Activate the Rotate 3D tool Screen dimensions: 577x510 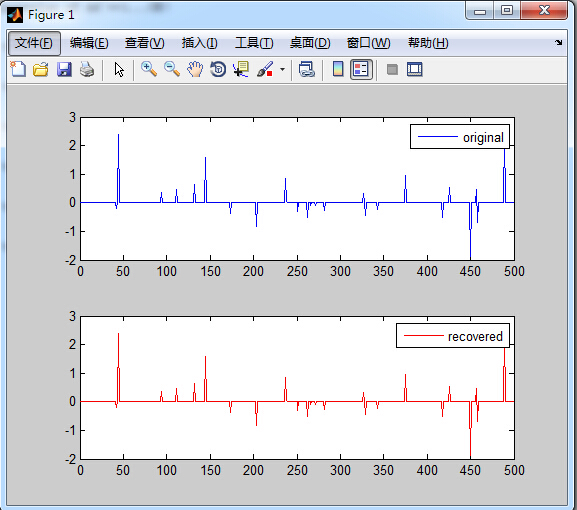pos(218,69)
